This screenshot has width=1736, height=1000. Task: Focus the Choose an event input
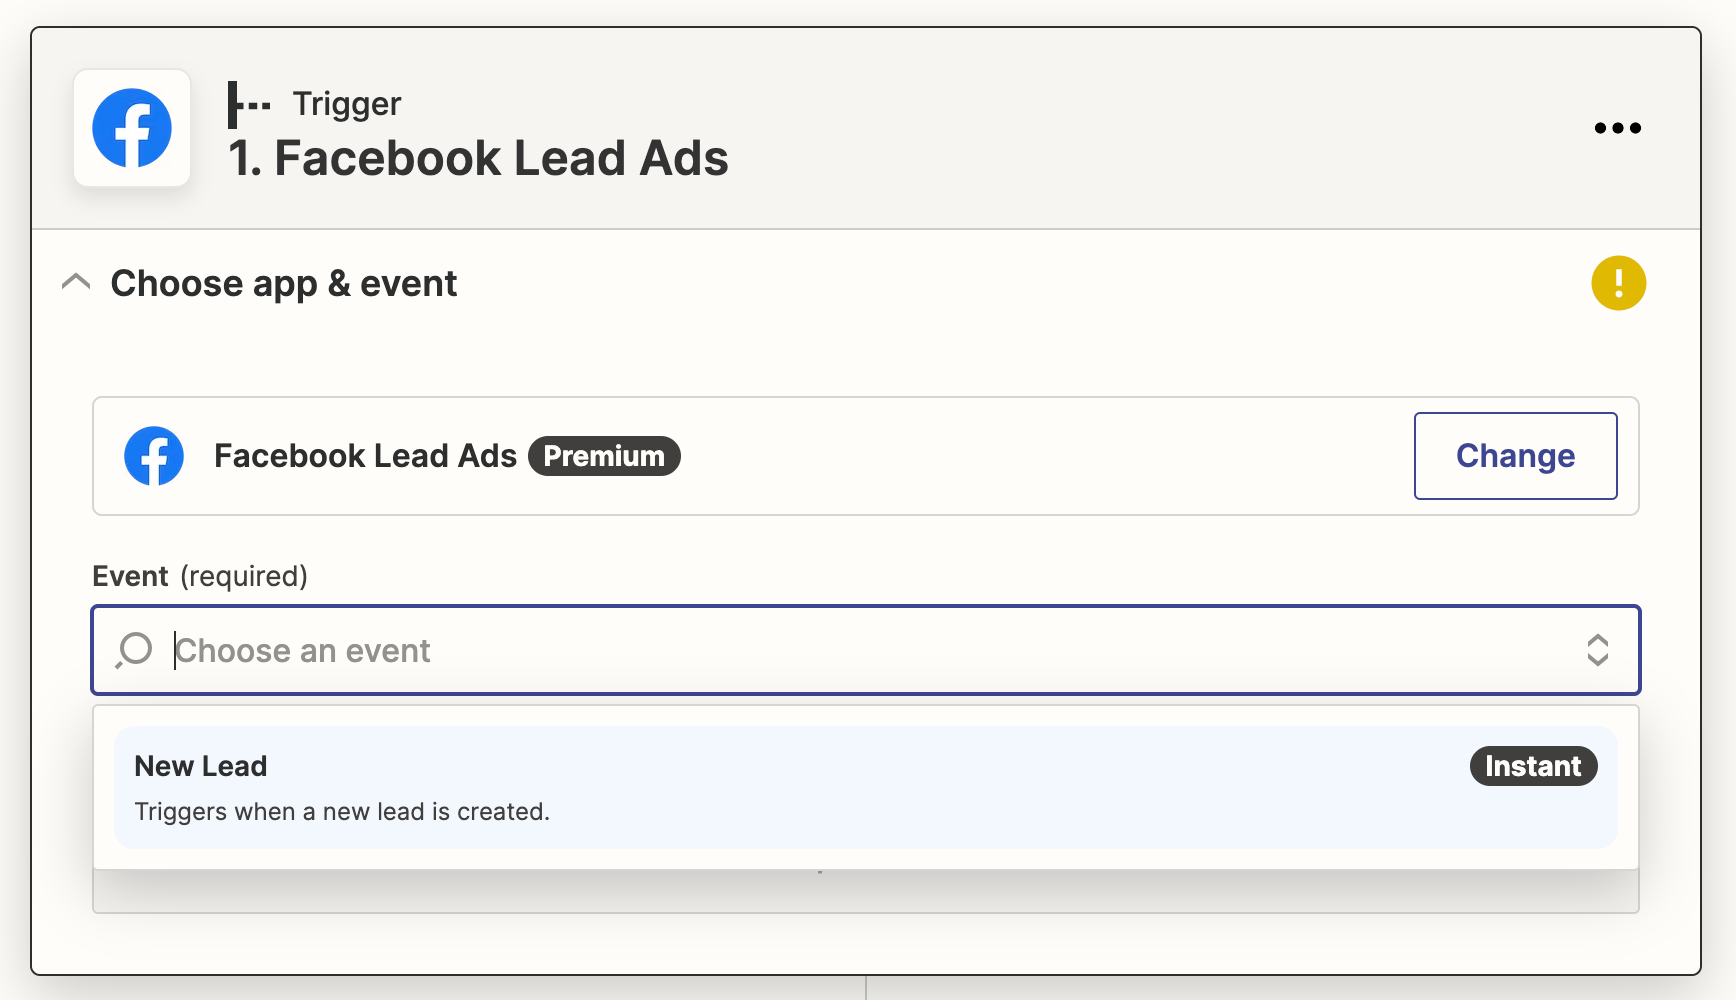866,650
